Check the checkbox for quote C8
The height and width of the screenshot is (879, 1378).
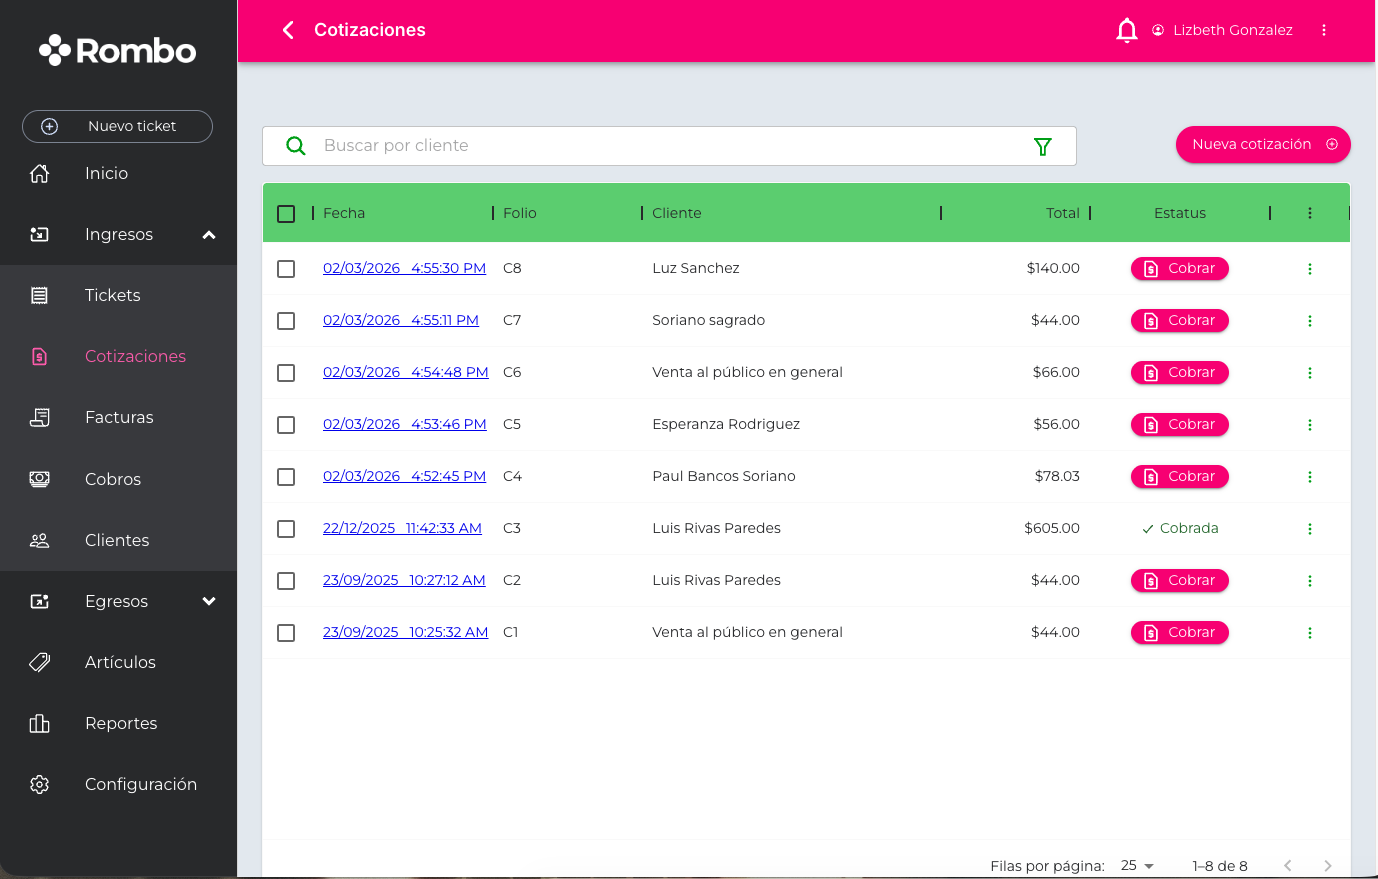coord(286,268)
